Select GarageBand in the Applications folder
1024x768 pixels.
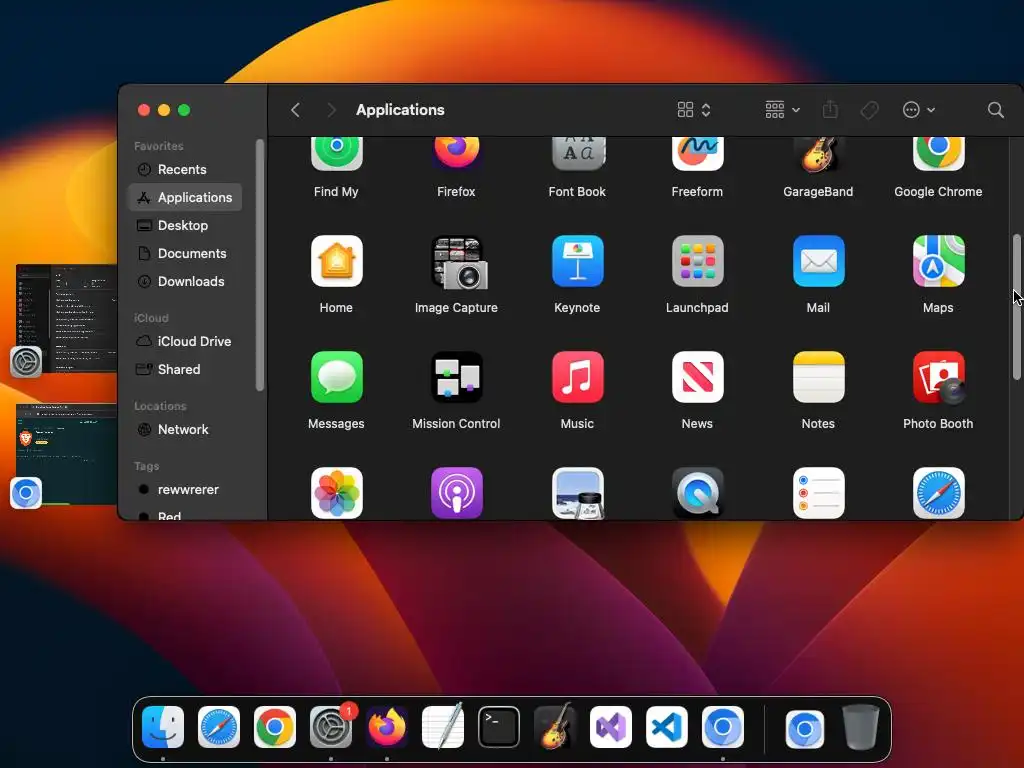[x=818, y=154]
